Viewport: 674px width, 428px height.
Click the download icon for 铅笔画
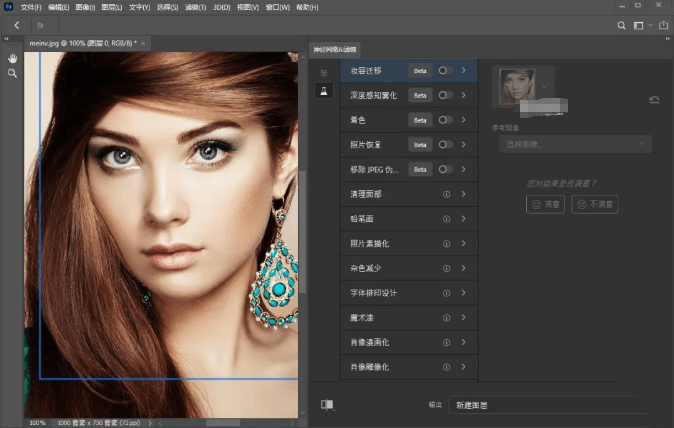[x=447, y=219]
